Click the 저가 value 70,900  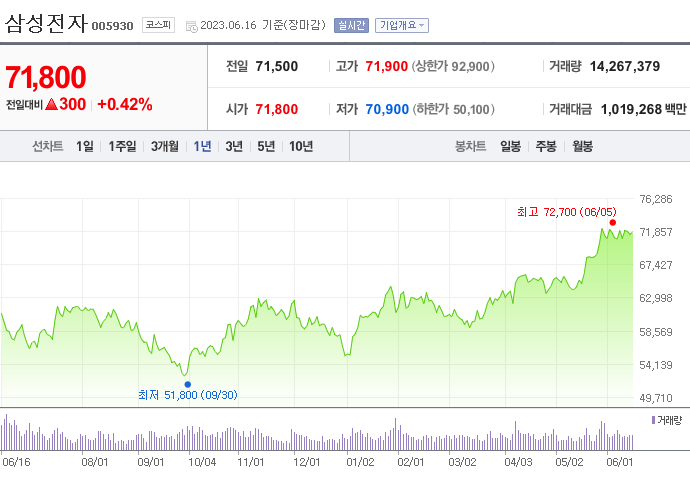tap(387, 109)
